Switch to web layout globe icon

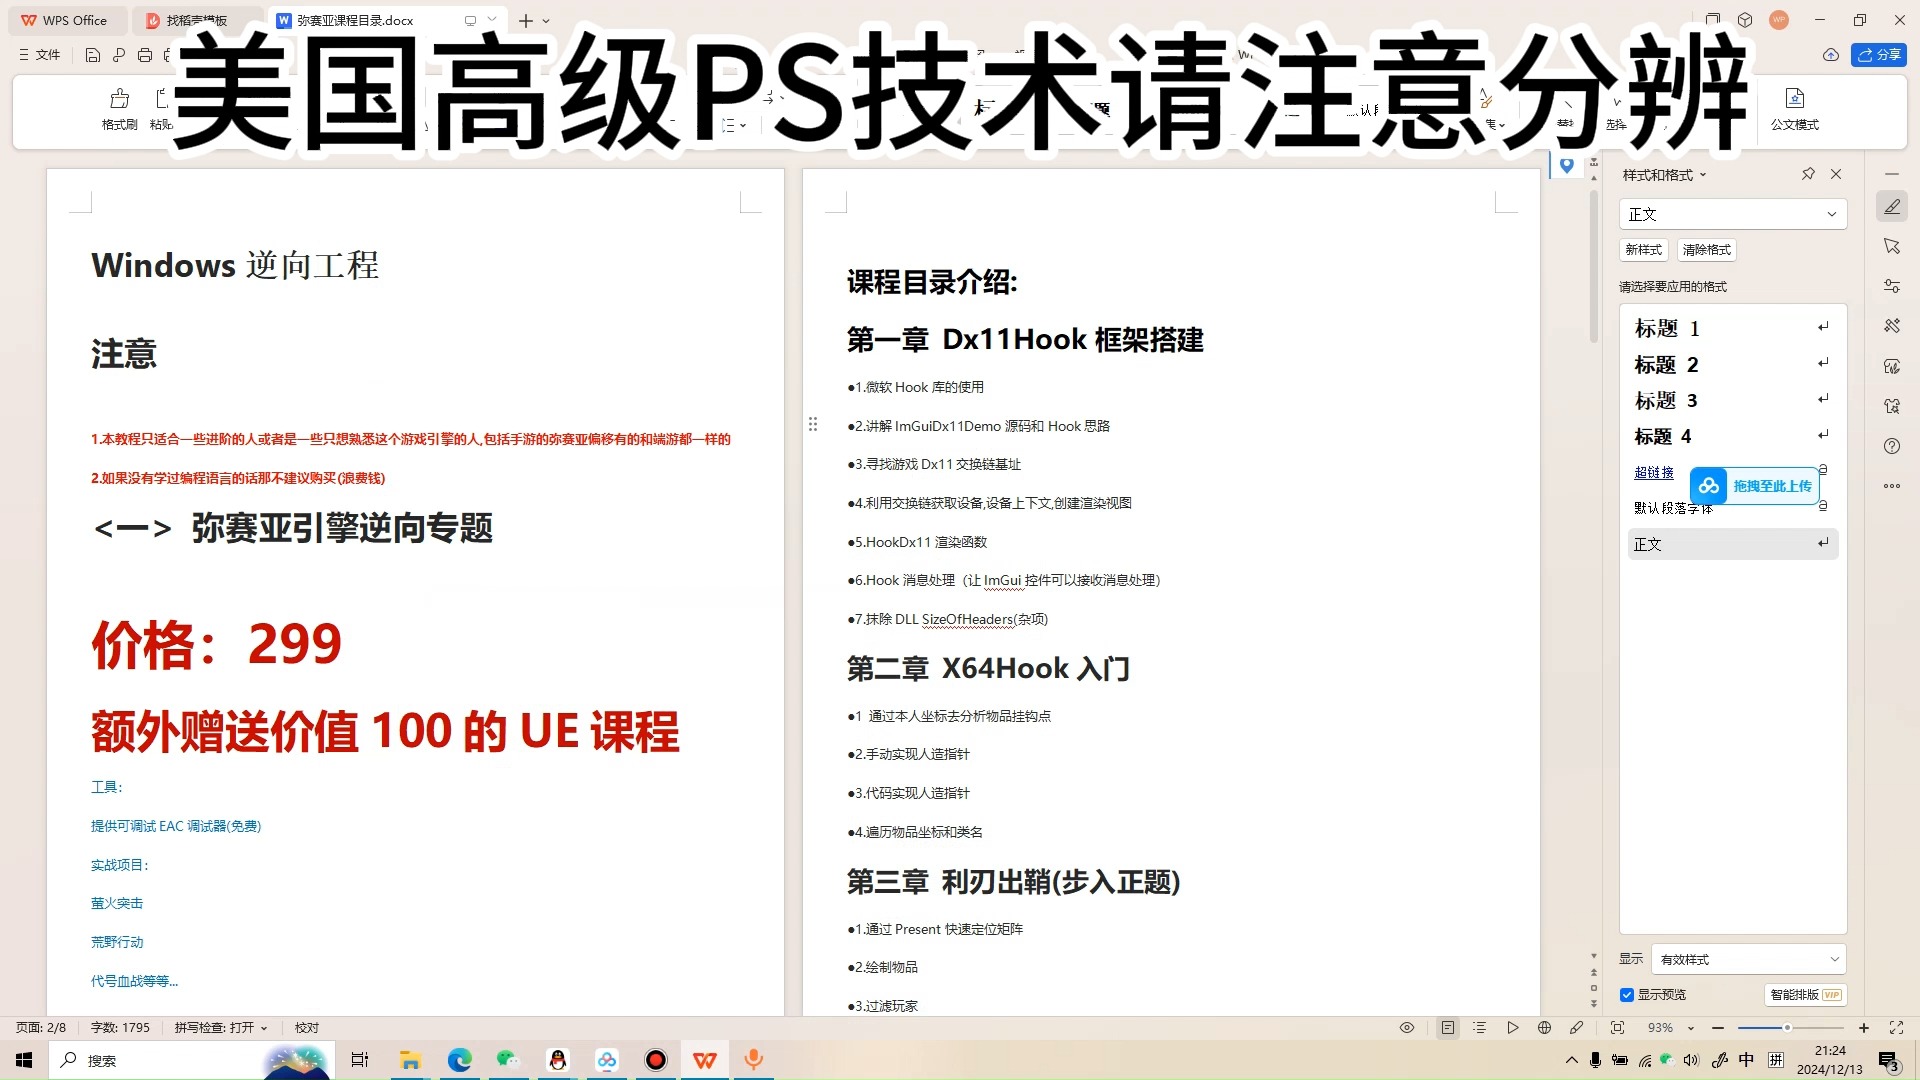tap(1545, 1028)
